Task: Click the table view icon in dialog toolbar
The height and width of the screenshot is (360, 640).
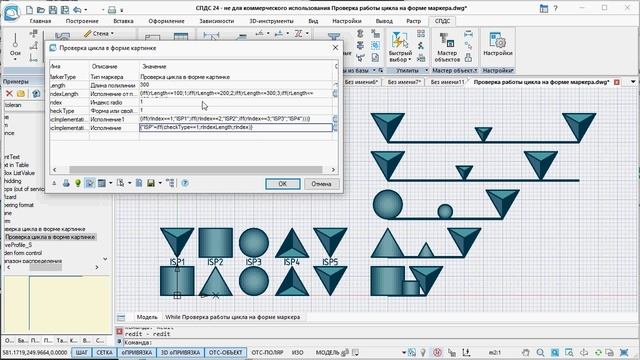Action: (102, 183)
